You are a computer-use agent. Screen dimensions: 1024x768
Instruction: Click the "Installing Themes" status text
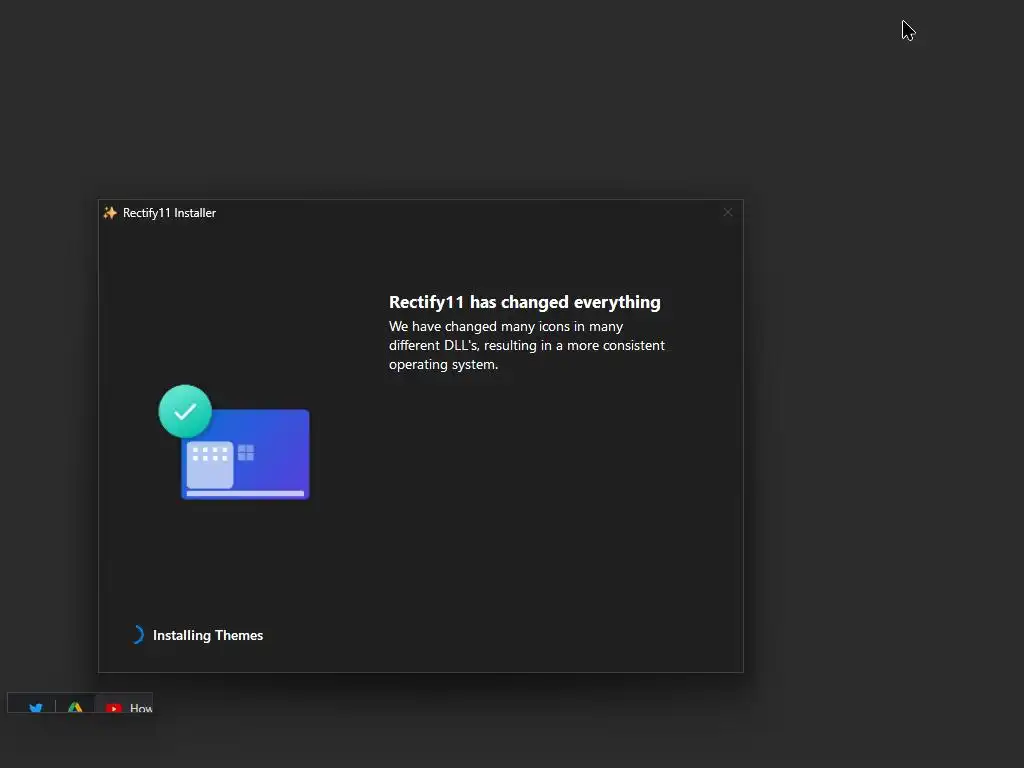click(x=208, y=635)
